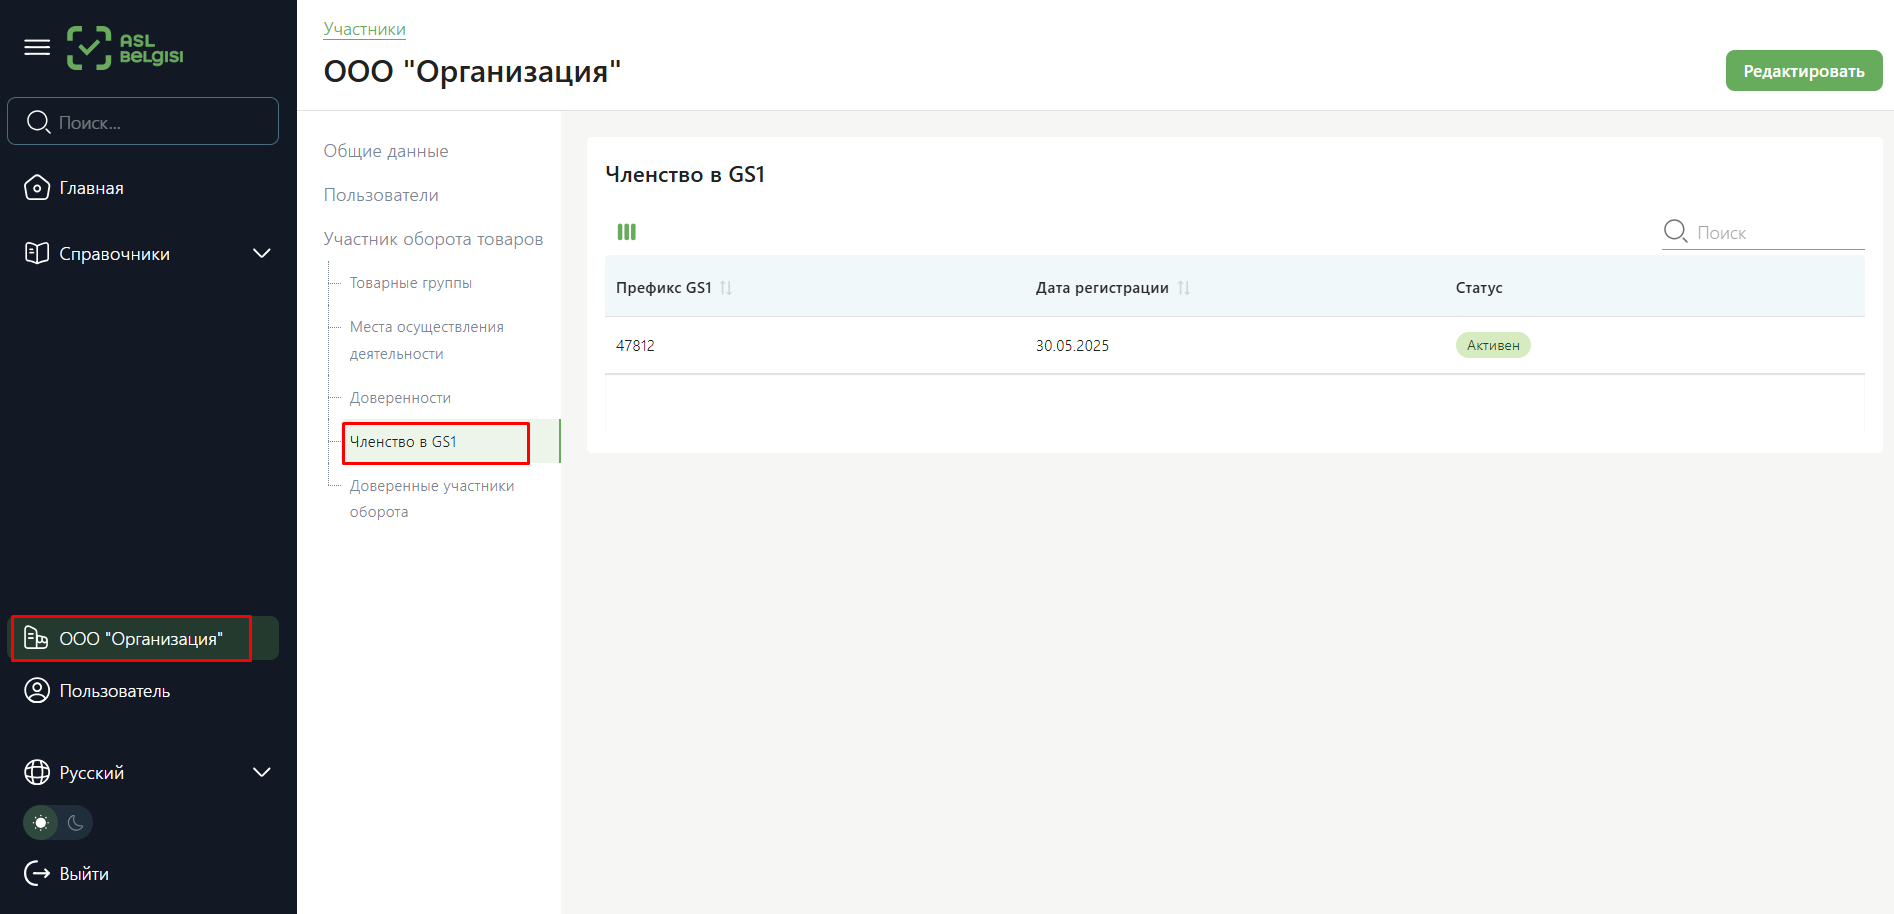Image resolution: width=1894 pixels, height=914 pixels.
Task: Click the globe language icon
Action: pyautogui.click(x=37, y=772)
